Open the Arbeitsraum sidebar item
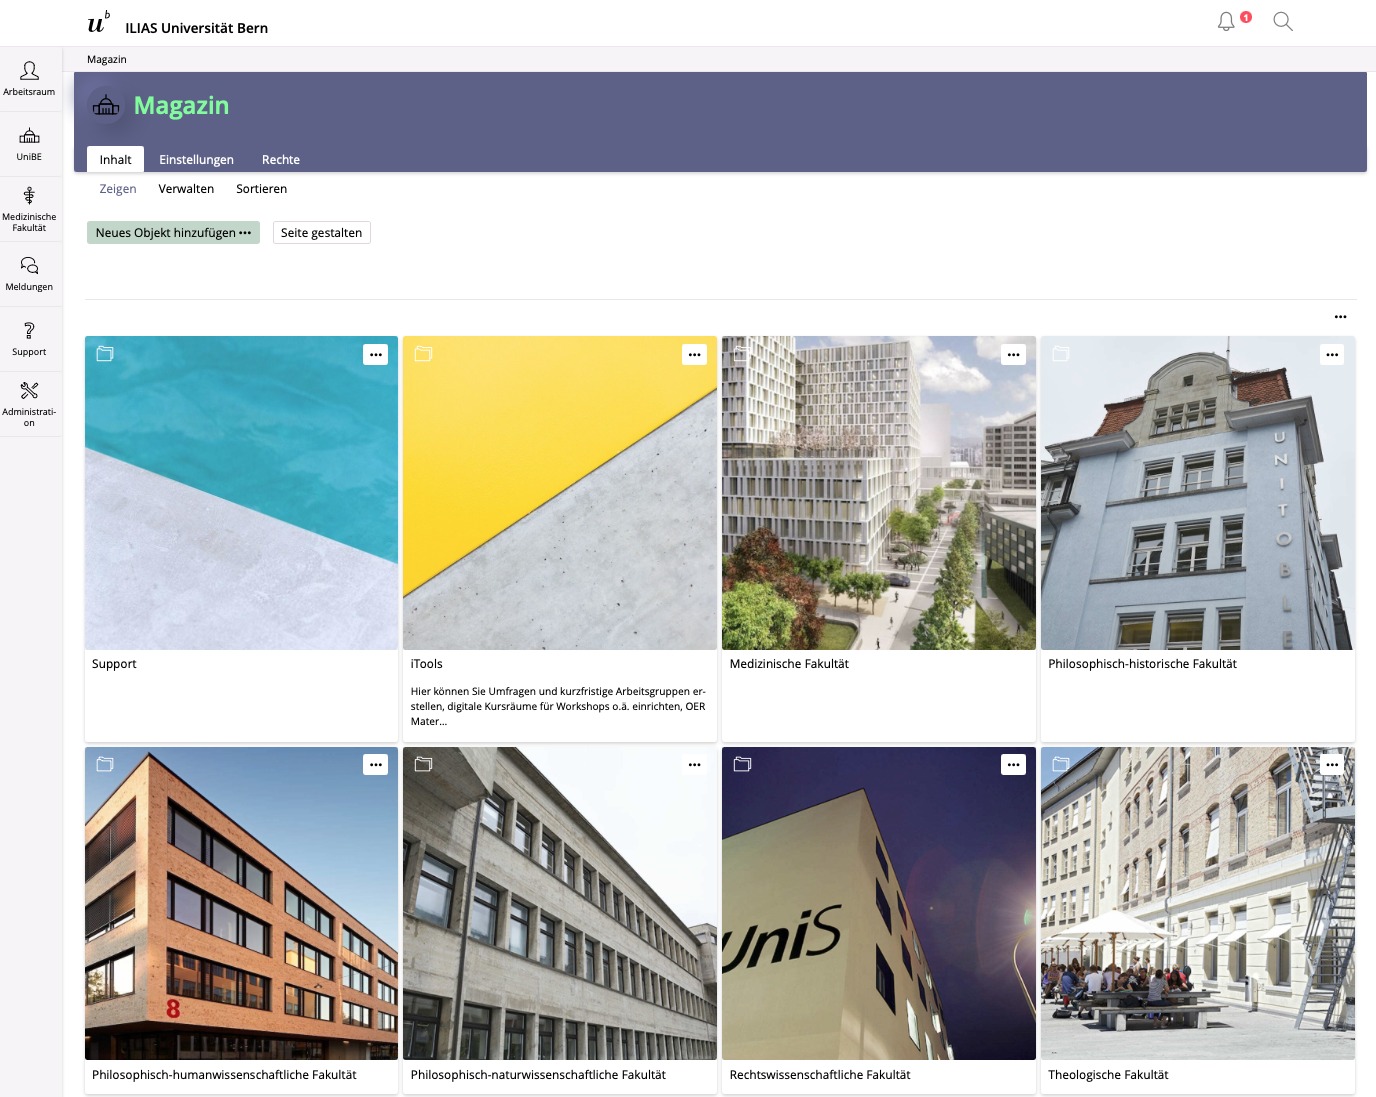This screenshot has height=1097, width=1376. 30,79
